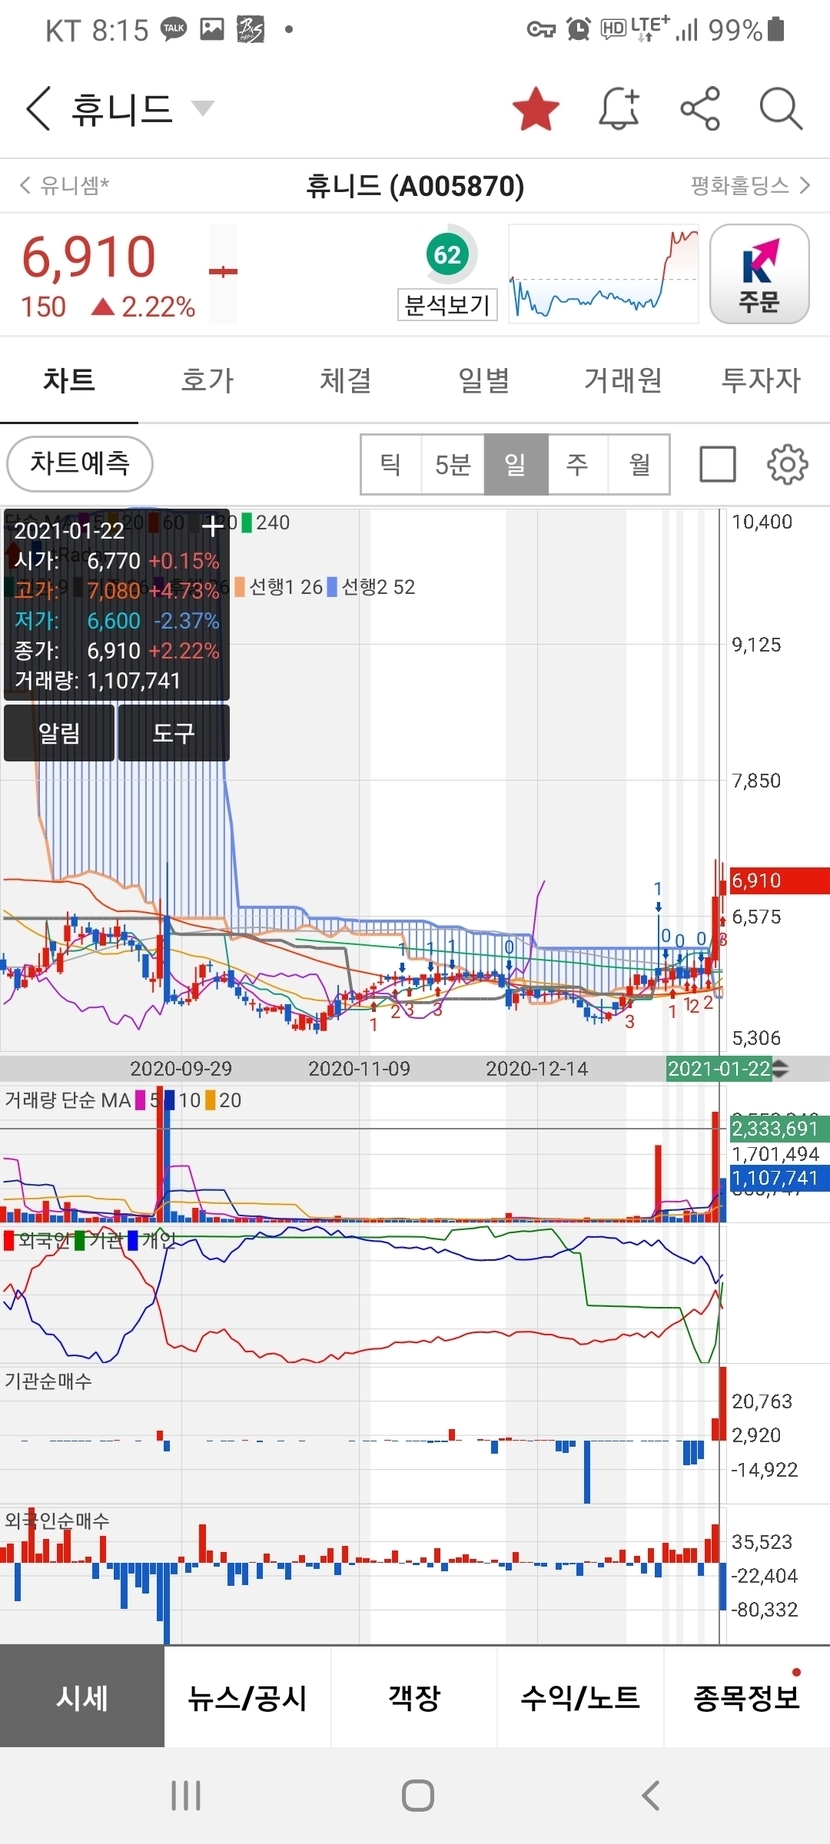Open the stock search magnifier

780,108
